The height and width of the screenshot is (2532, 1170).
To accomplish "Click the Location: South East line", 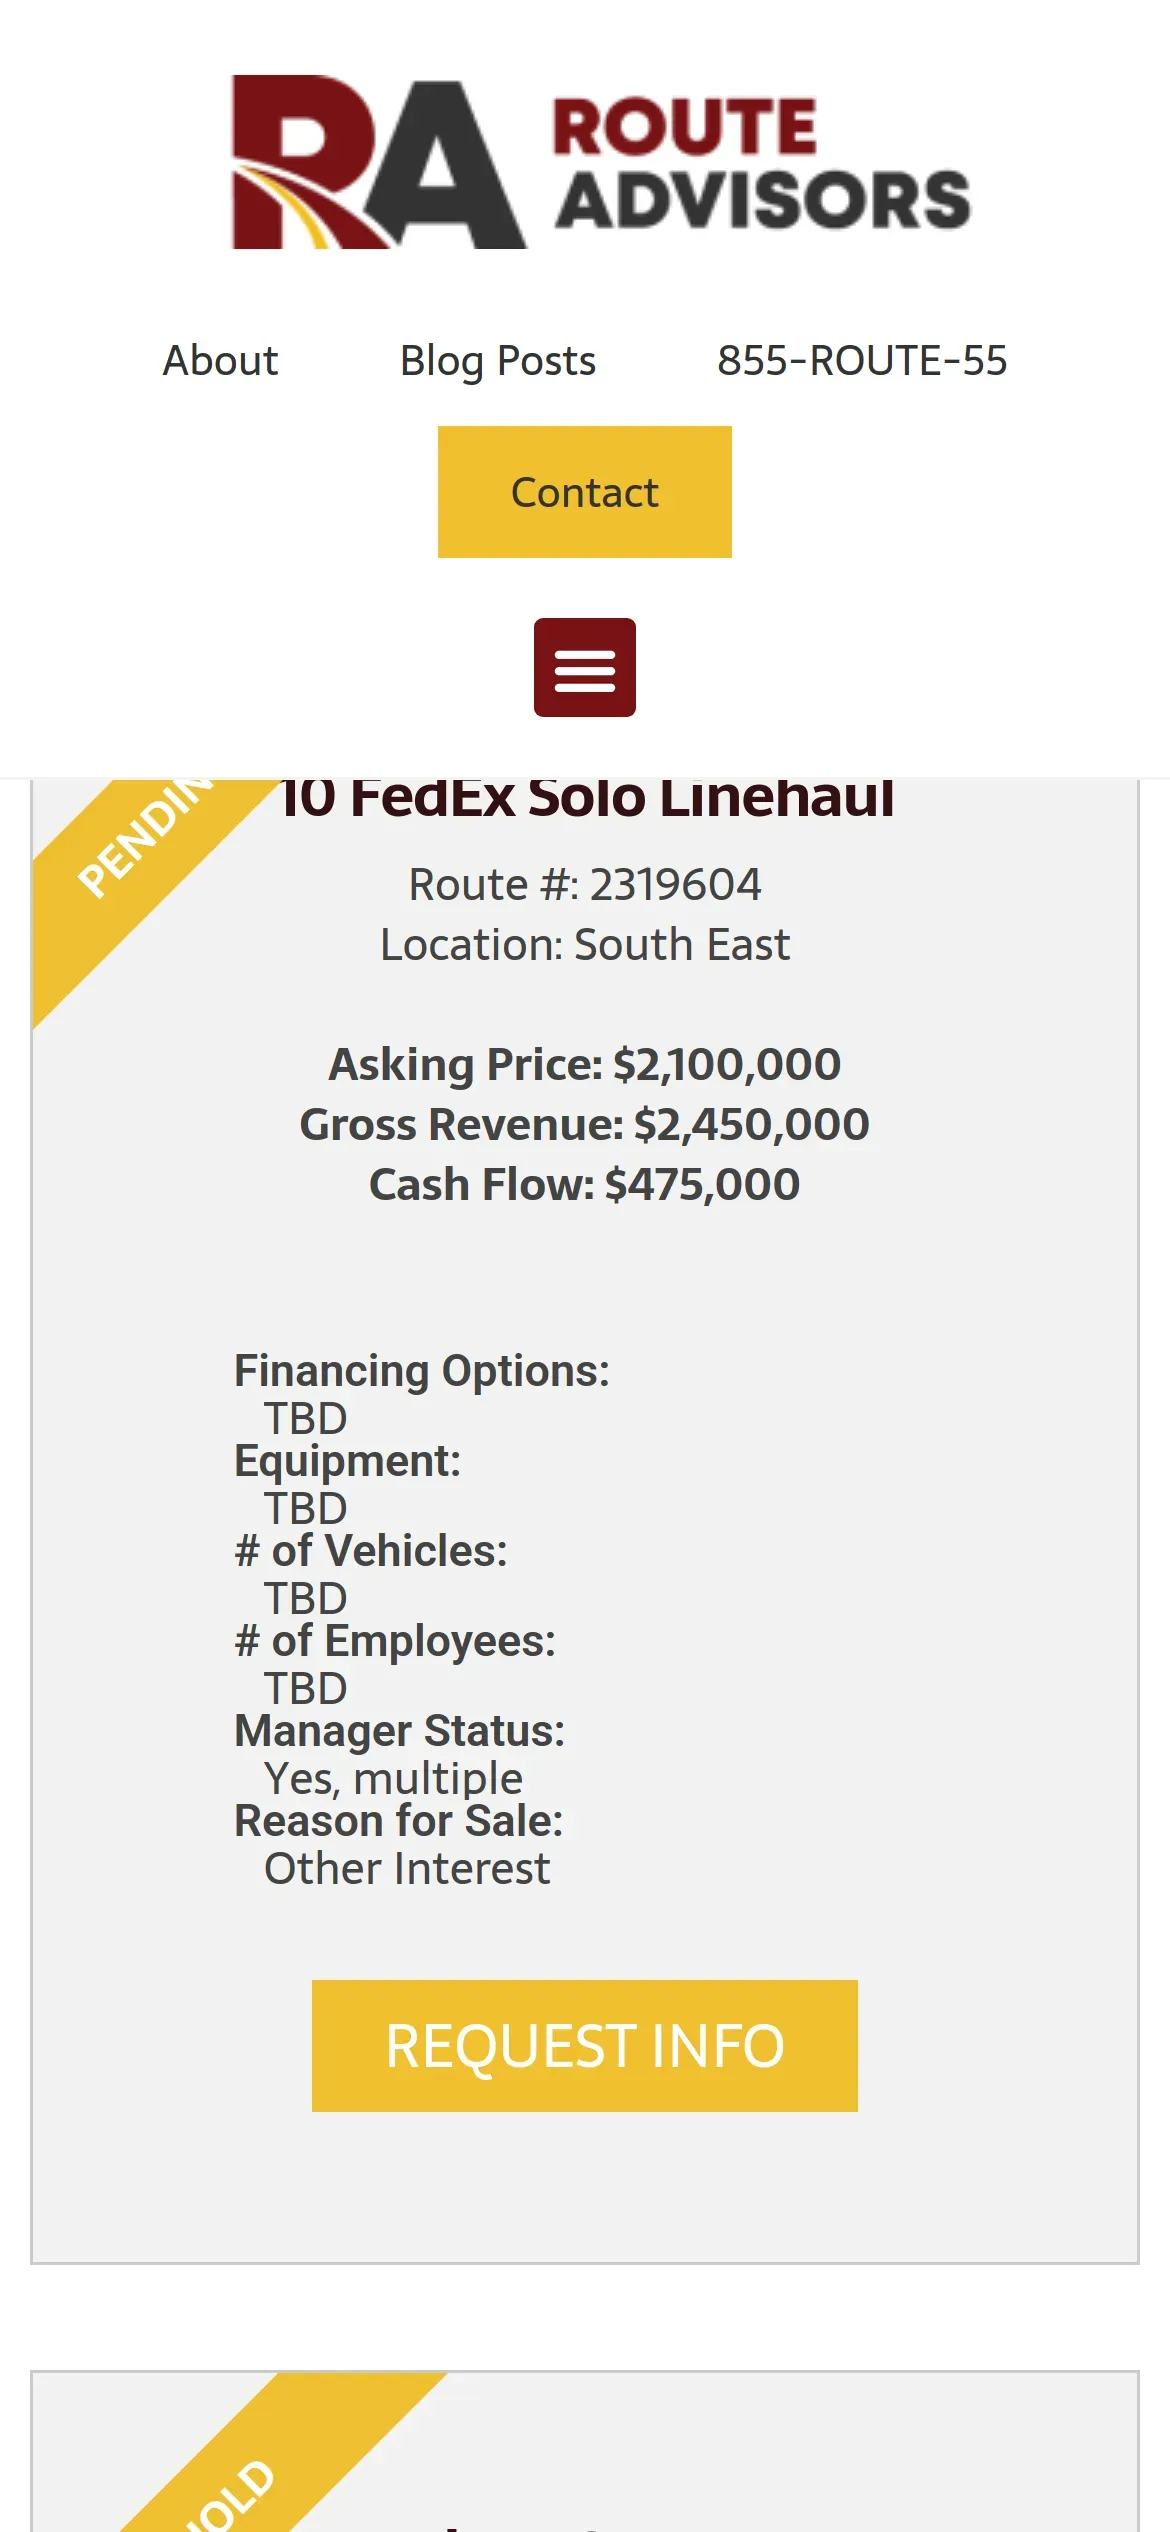I will point(585,945).
